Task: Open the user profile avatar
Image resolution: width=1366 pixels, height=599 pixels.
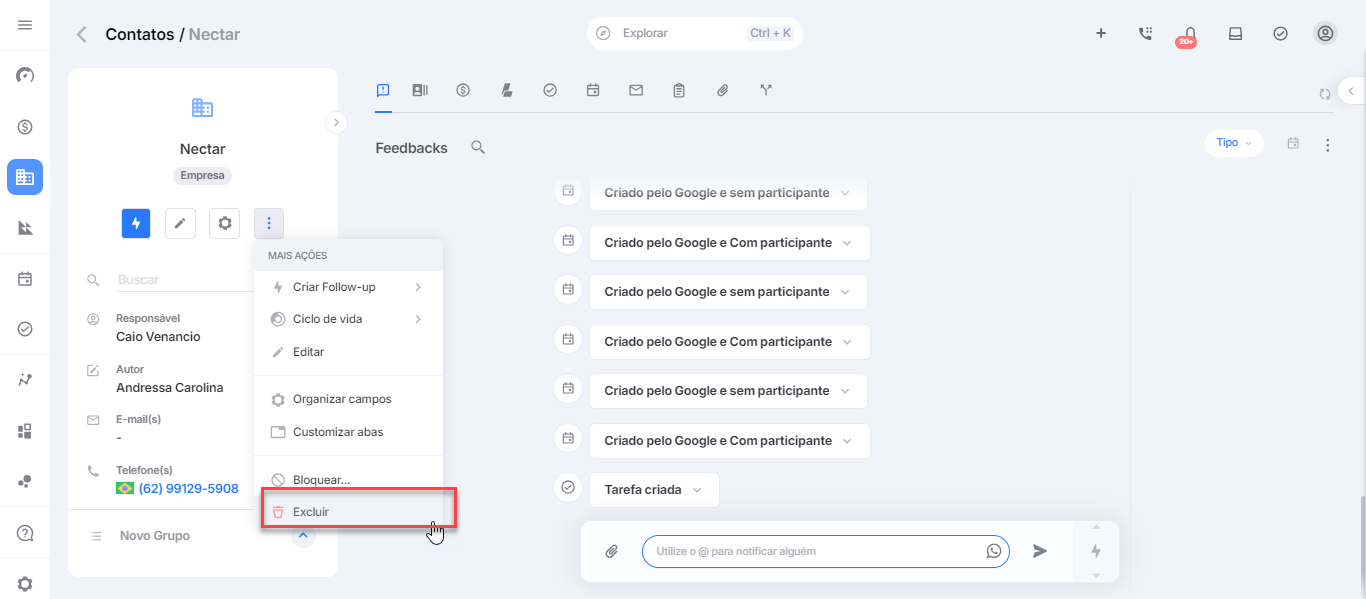Action: click(x=1325, y=33)
